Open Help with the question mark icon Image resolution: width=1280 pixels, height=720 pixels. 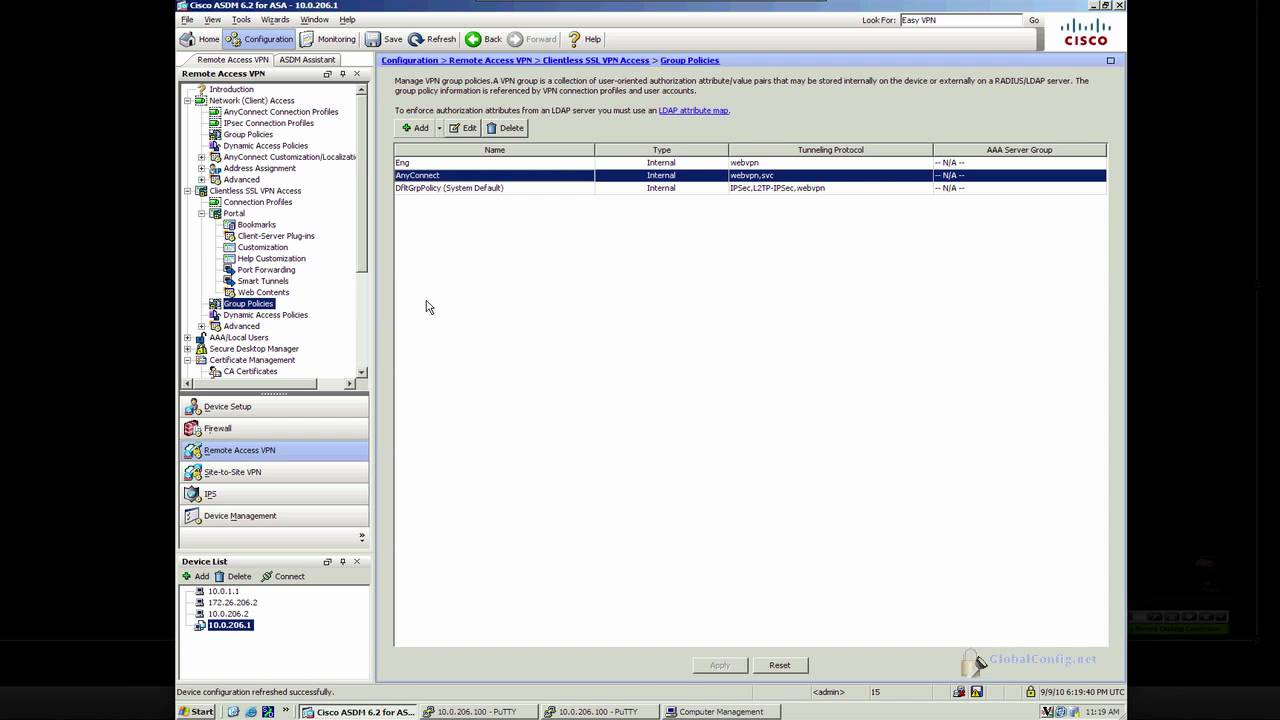point(585,39)
